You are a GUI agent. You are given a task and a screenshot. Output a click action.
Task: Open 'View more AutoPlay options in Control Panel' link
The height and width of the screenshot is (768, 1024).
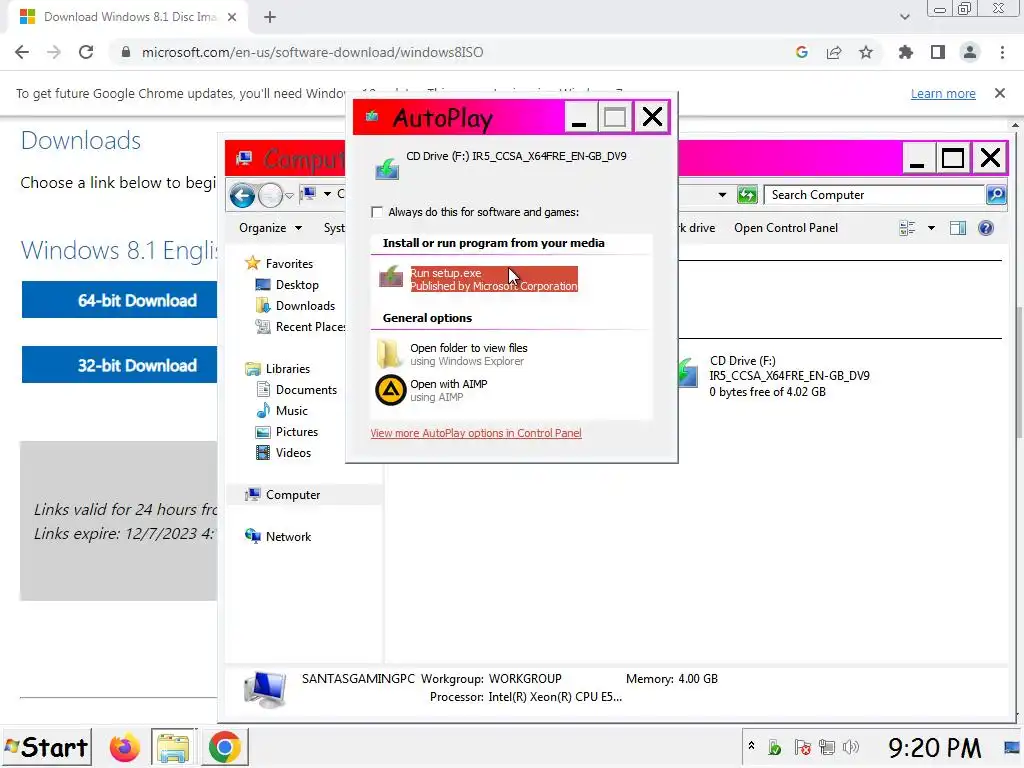(475, 433)
